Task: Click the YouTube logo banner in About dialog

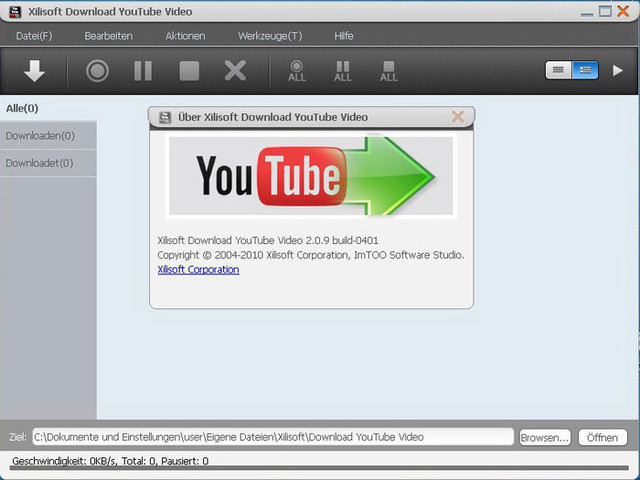Action: (311, 176)
